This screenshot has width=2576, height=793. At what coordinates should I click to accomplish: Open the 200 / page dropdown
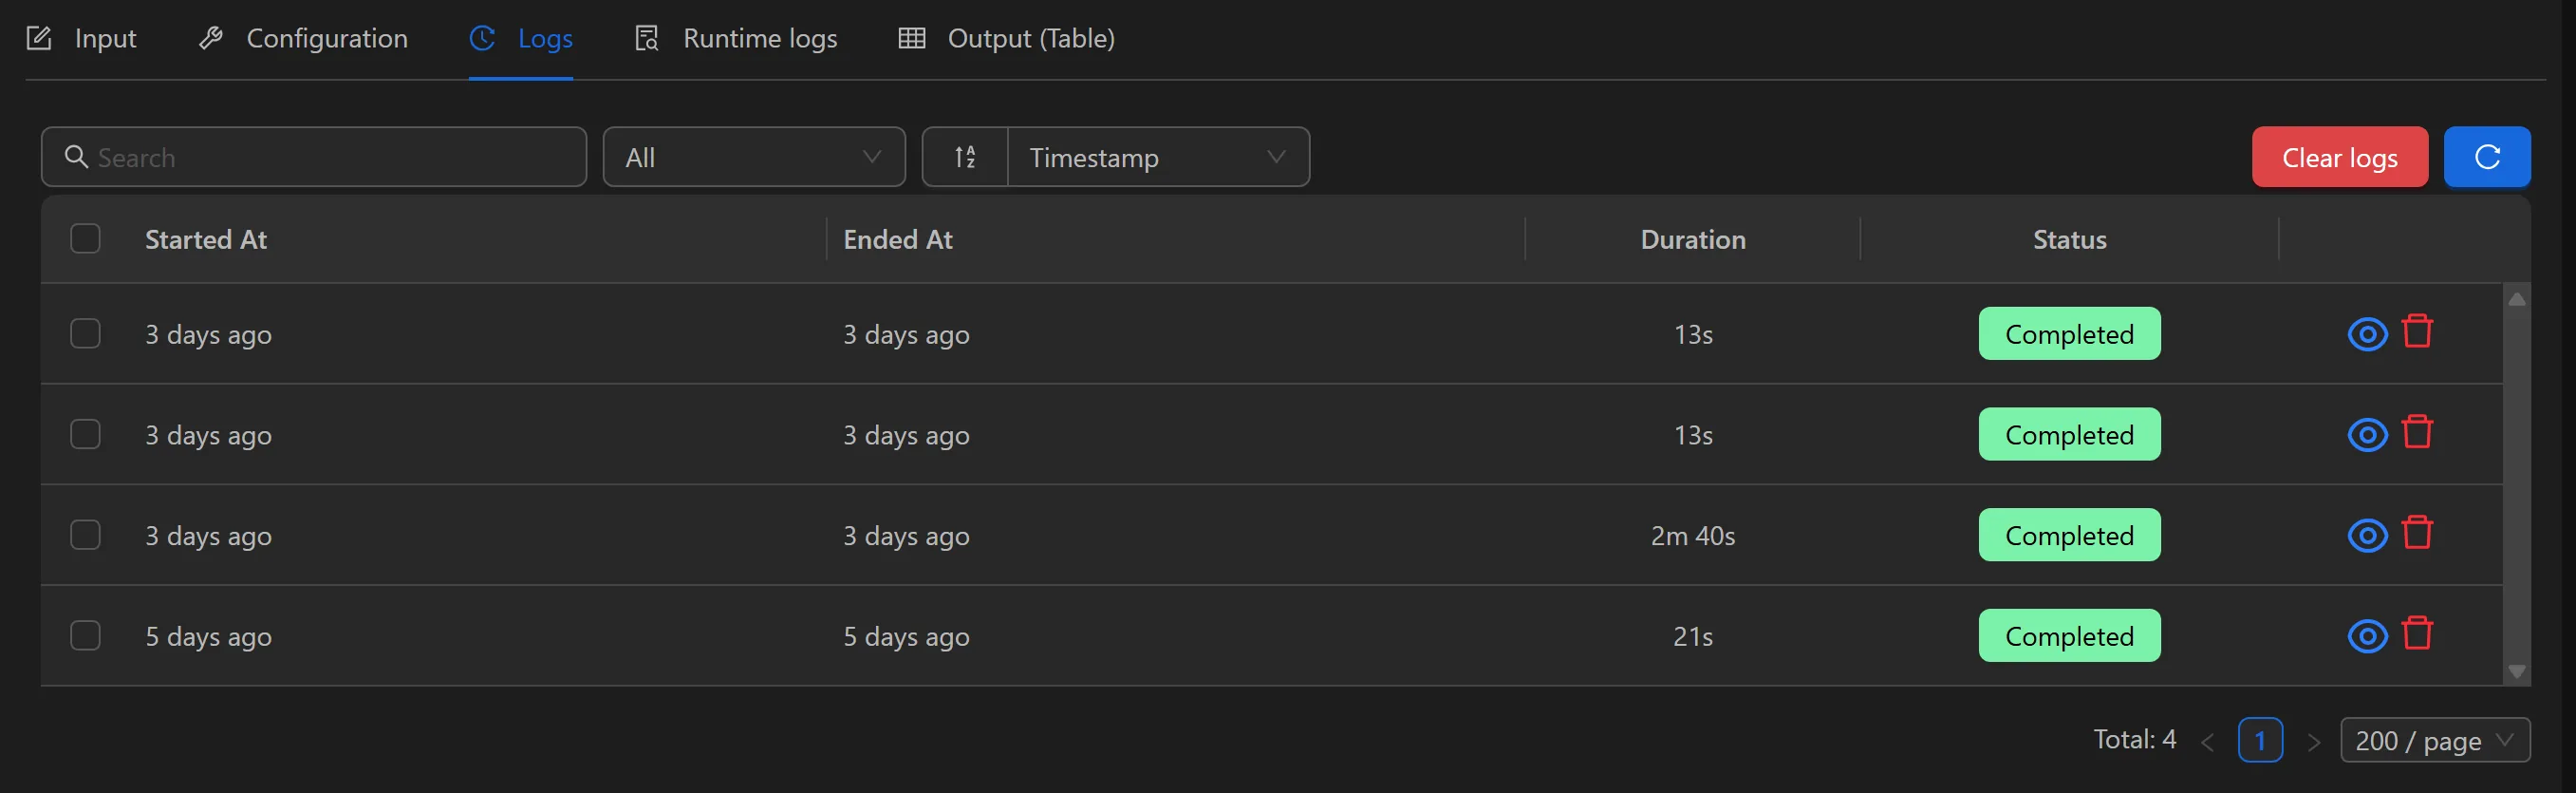[x=2434, y=740]
